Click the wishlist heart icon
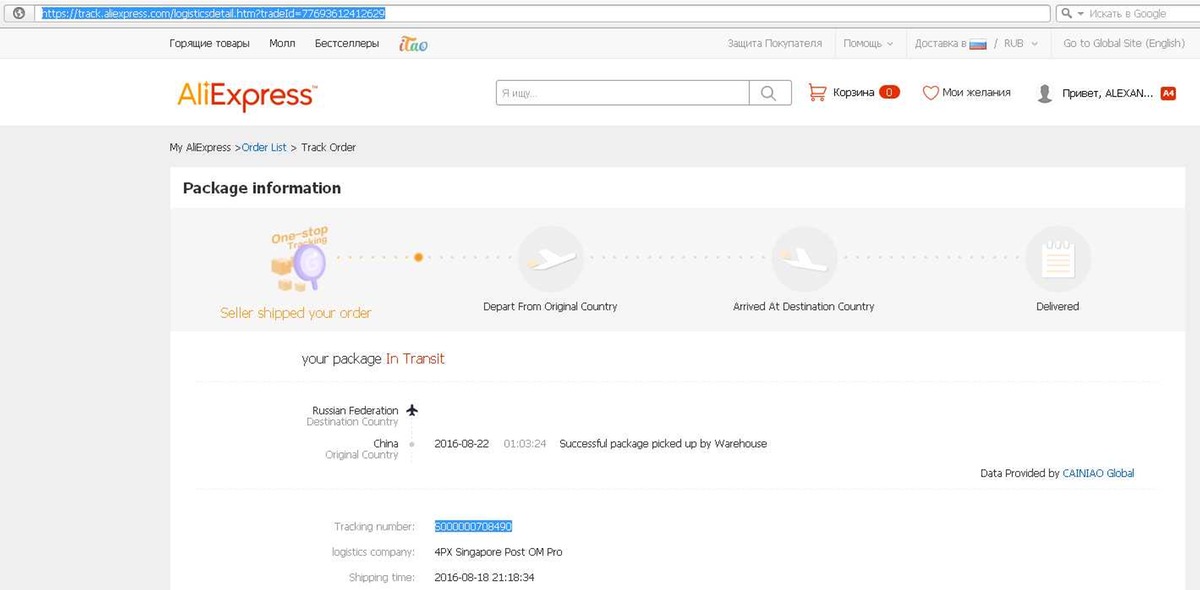The image size is (1200, 590). click(930, 93)
